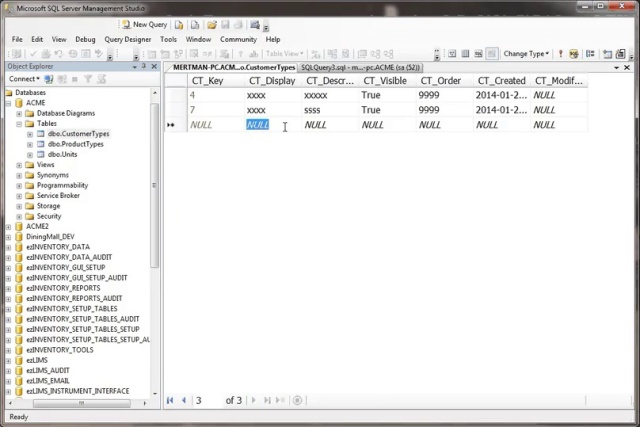Toggle the Object Explorer auto-hide pin
640x427 pixels.
tap(144, 66)
